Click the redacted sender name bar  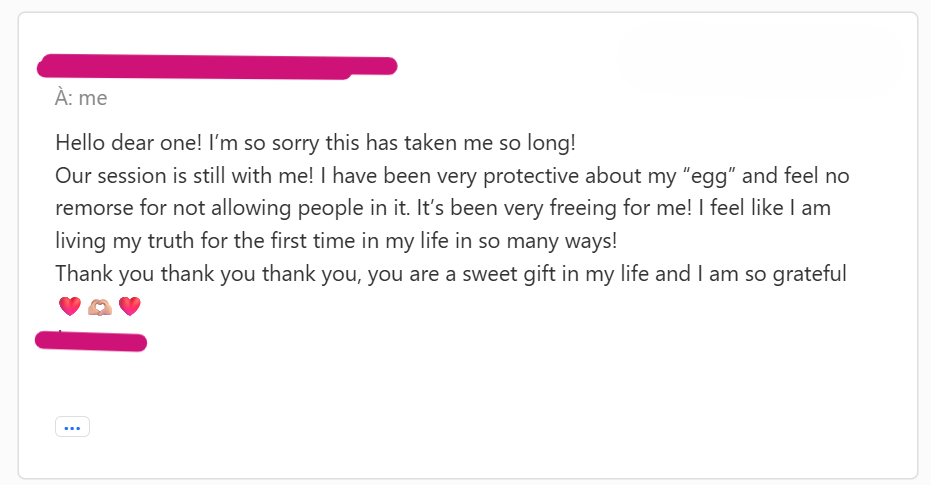(x=216, y=67)
